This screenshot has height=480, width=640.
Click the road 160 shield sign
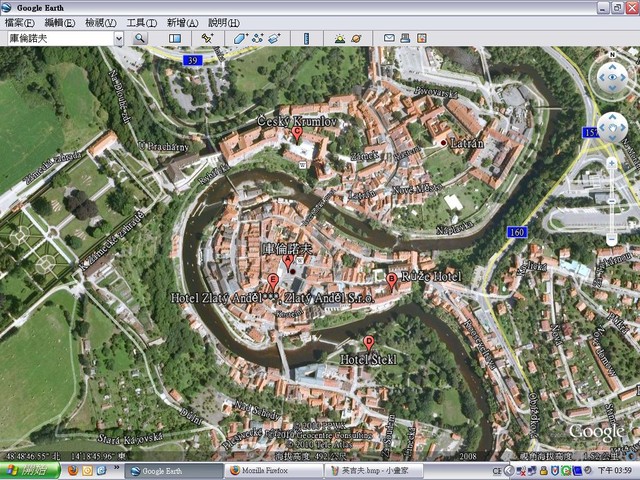(x=517, y=232)
